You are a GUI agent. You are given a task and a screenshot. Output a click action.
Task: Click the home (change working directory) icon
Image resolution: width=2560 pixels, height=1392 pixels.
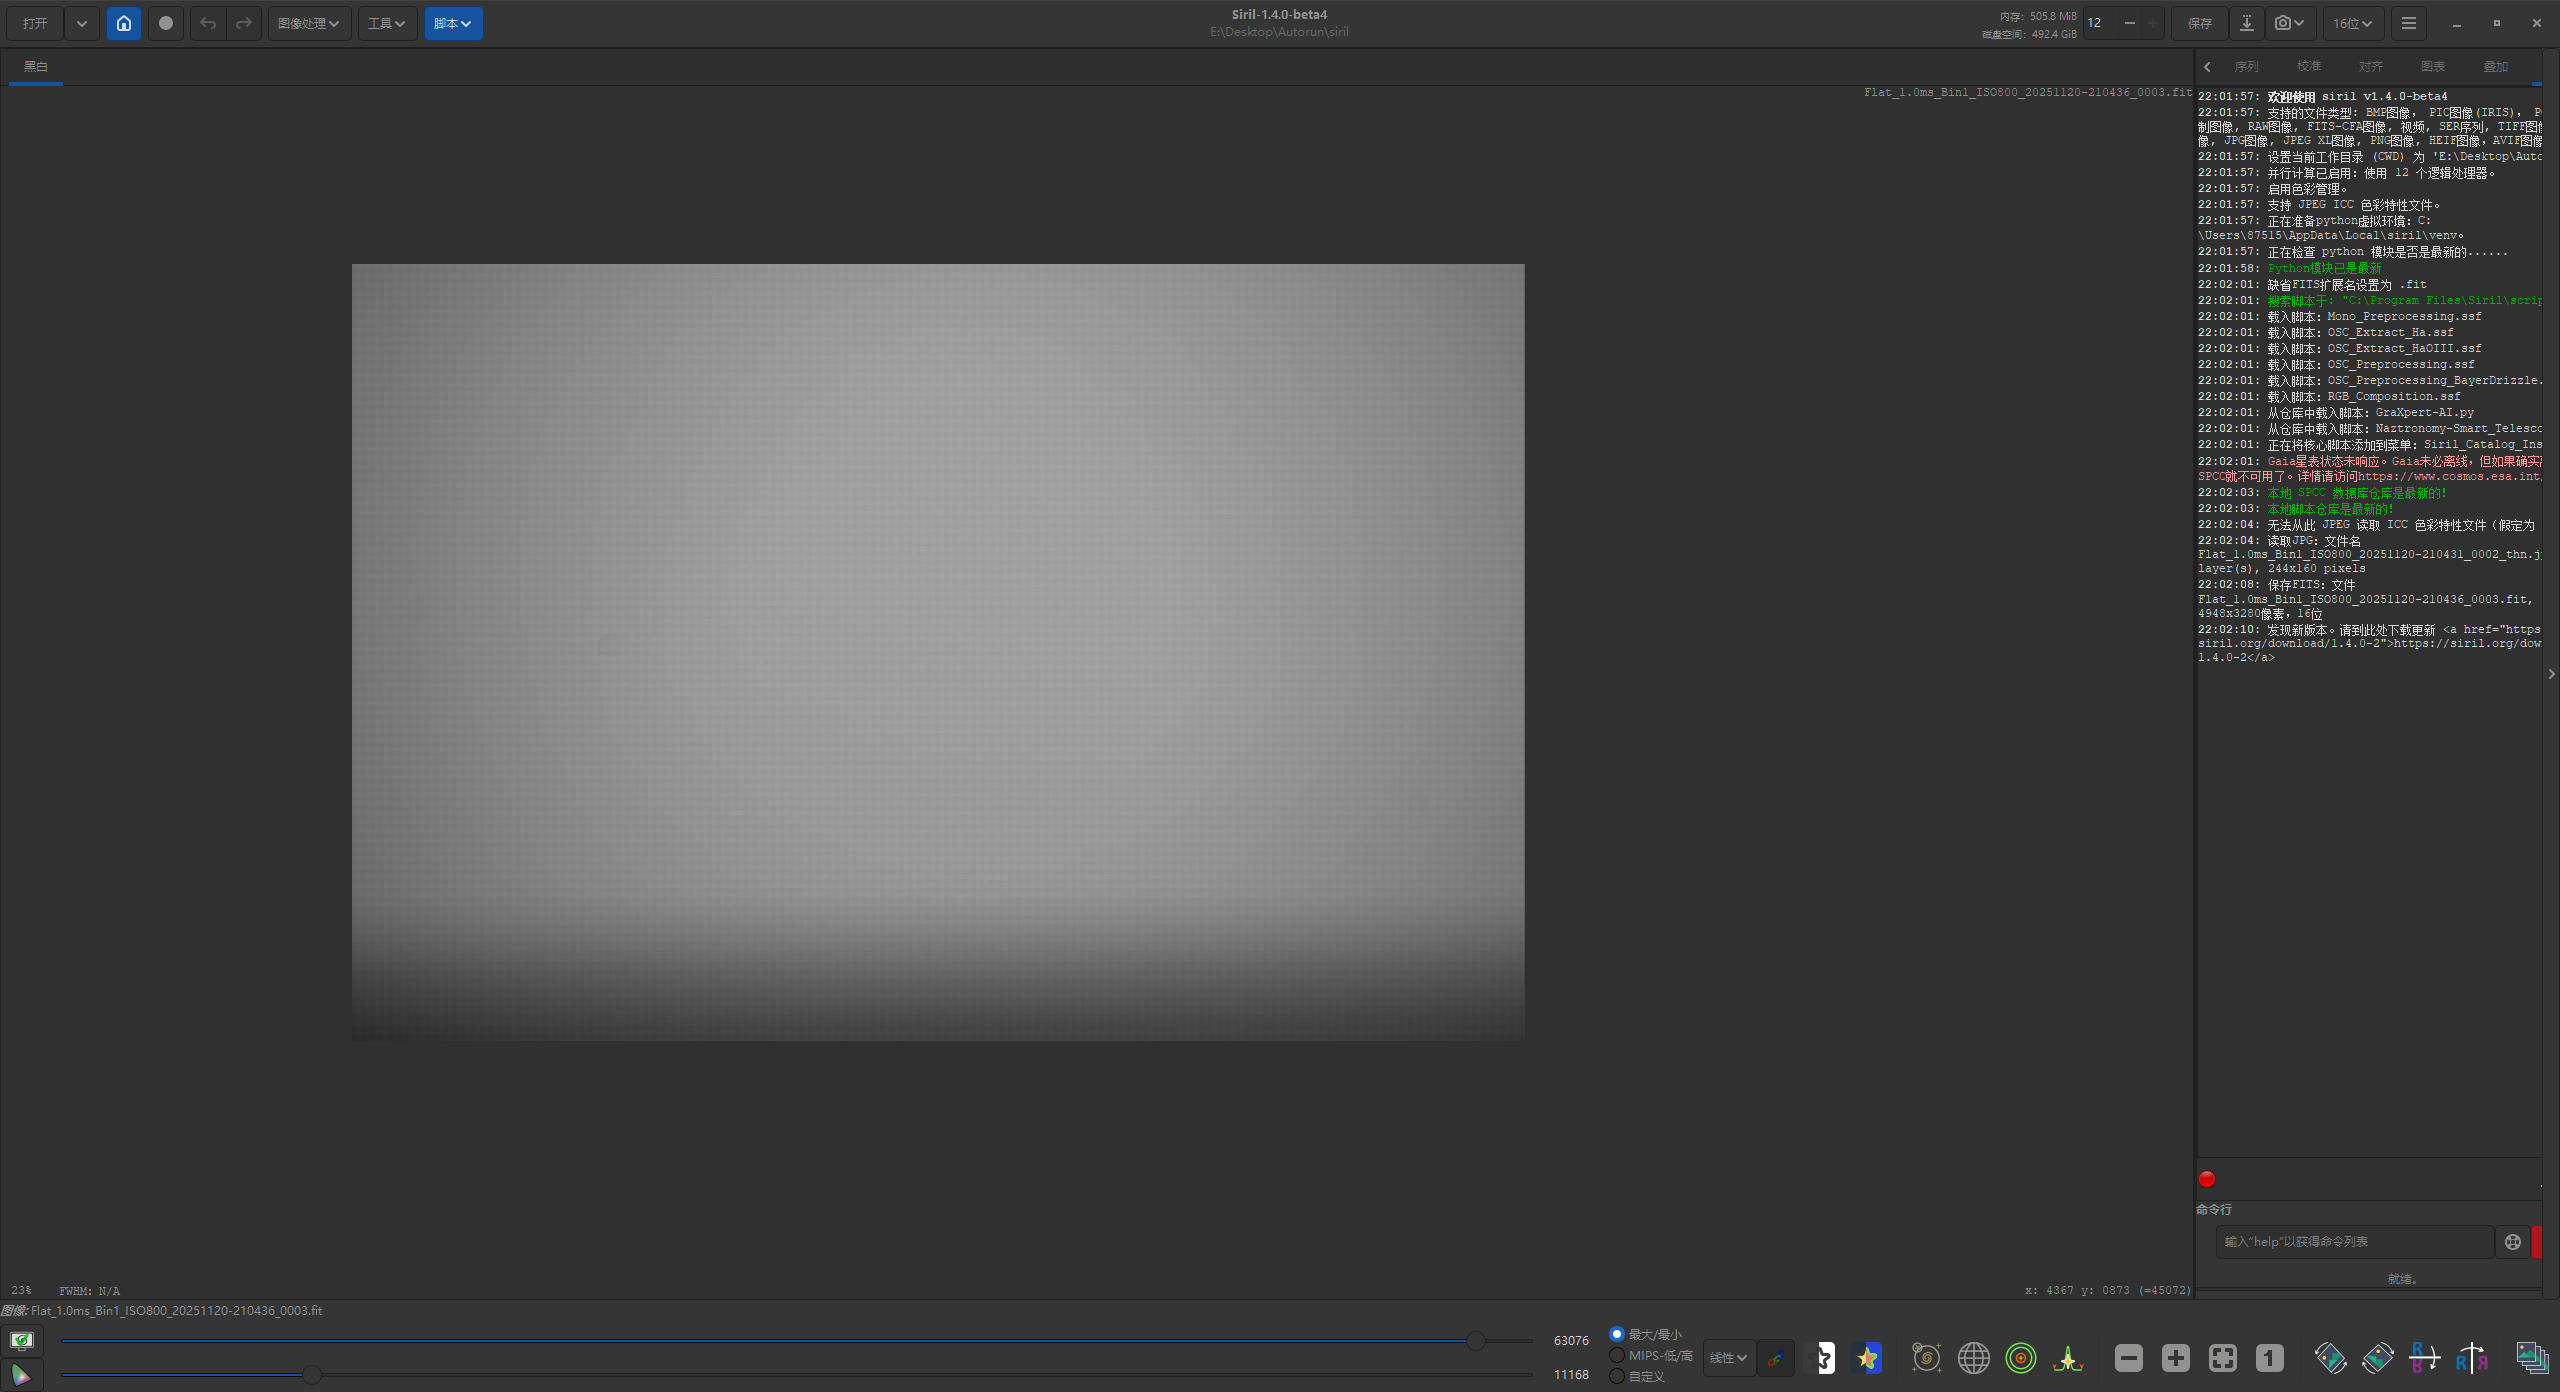coord(123,23)
